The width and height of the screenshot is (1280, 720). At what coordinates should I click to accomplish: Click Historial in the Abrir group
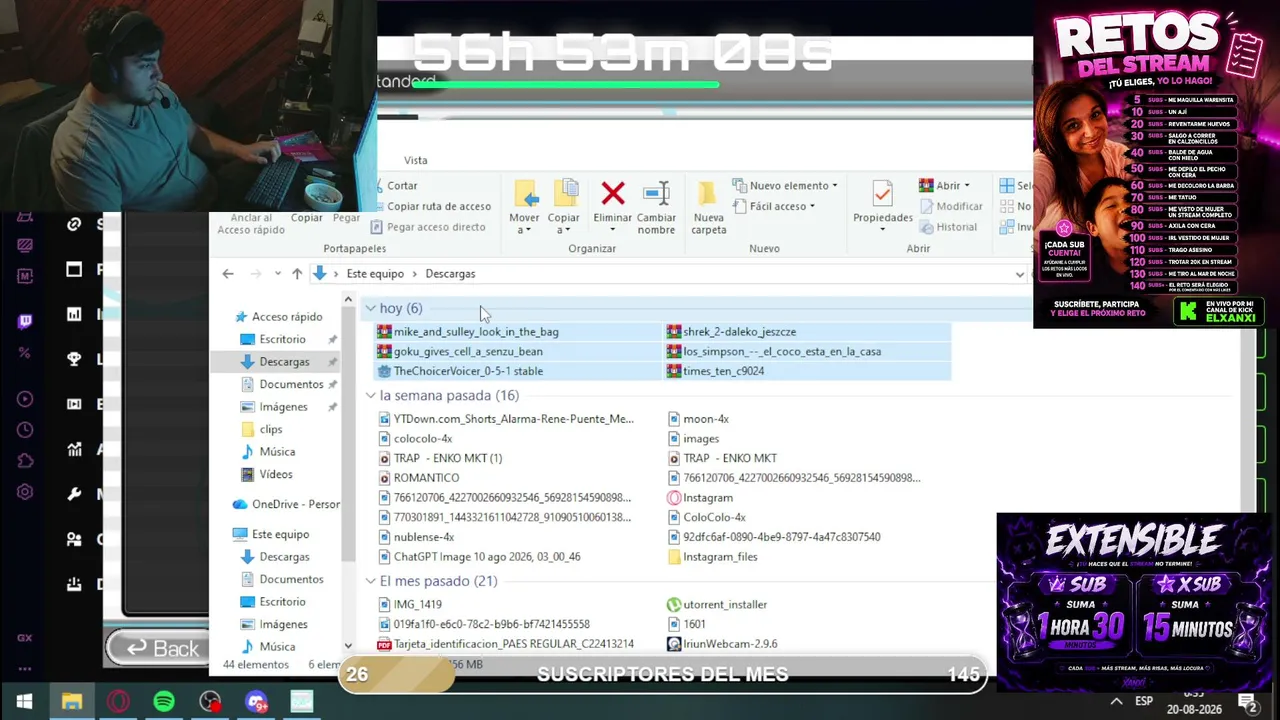click(947, 227)
